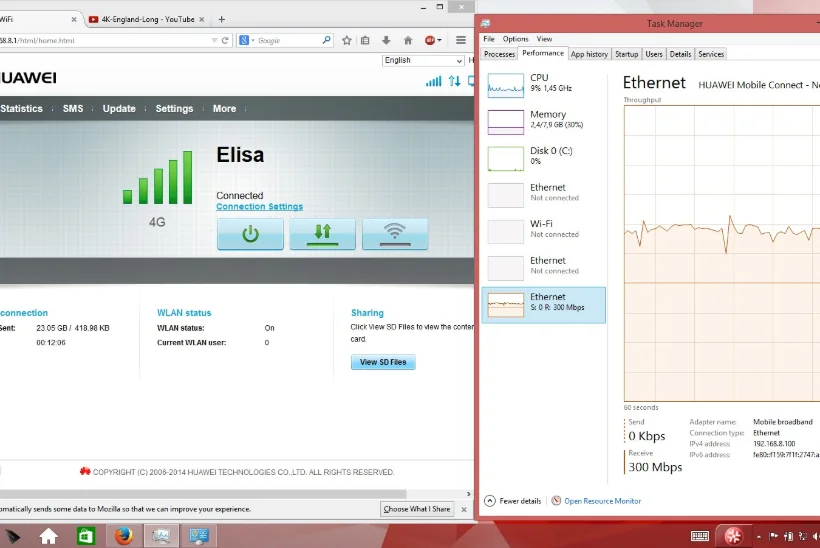Open the Update menu item
This screenshot has width=820, height=548.
[x=119, y=109]
